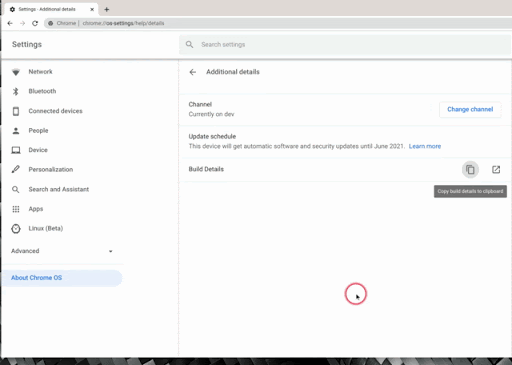Click the Currently on dev text
Screen dimensions: 512x365
pos(211,114)
